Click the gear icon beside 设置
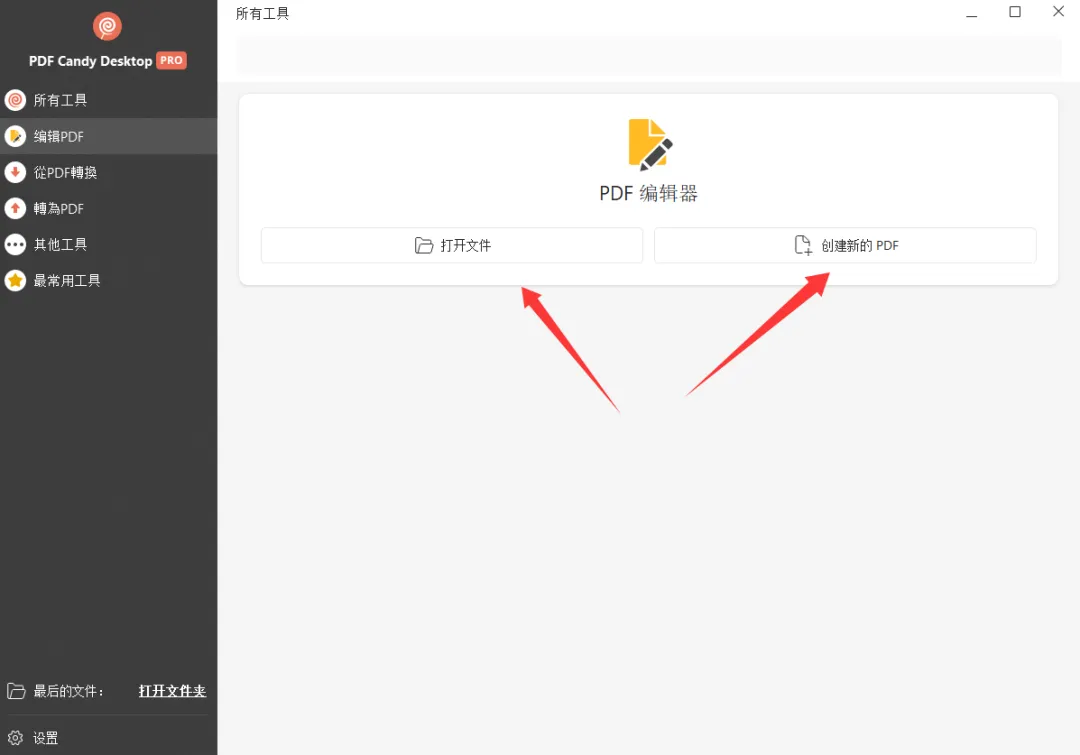This screenshot has height=755, width=1080. (15, 738)
